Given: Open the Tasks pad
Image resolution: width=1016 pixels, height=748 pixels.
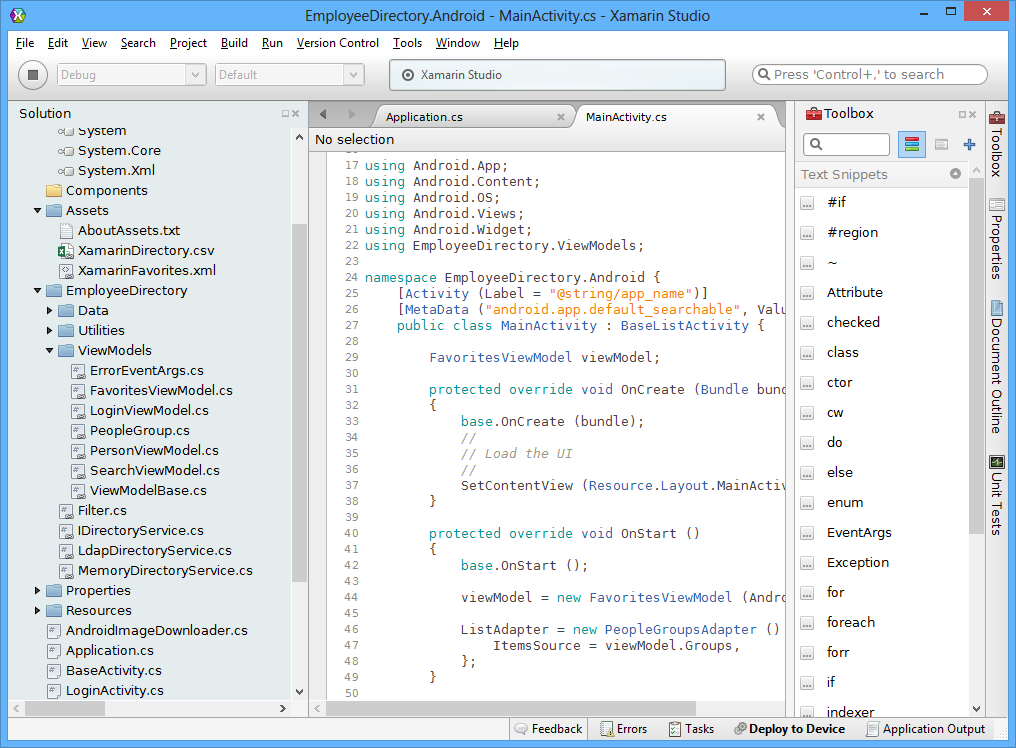Looking at the screenshot, I should point(691,729).
